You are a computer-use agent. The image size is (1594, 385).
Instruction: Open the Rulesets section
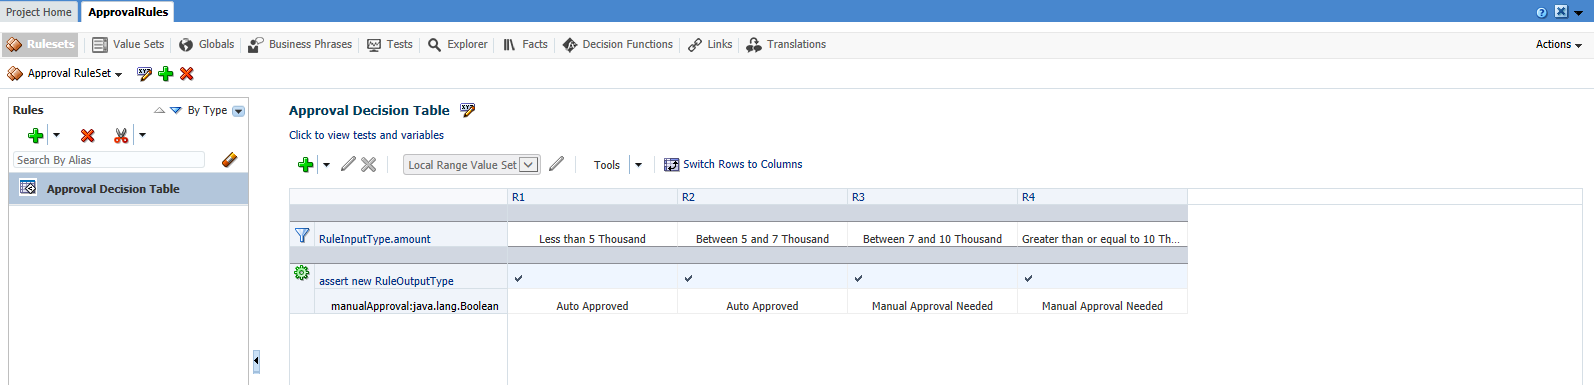tap(41, 44)
